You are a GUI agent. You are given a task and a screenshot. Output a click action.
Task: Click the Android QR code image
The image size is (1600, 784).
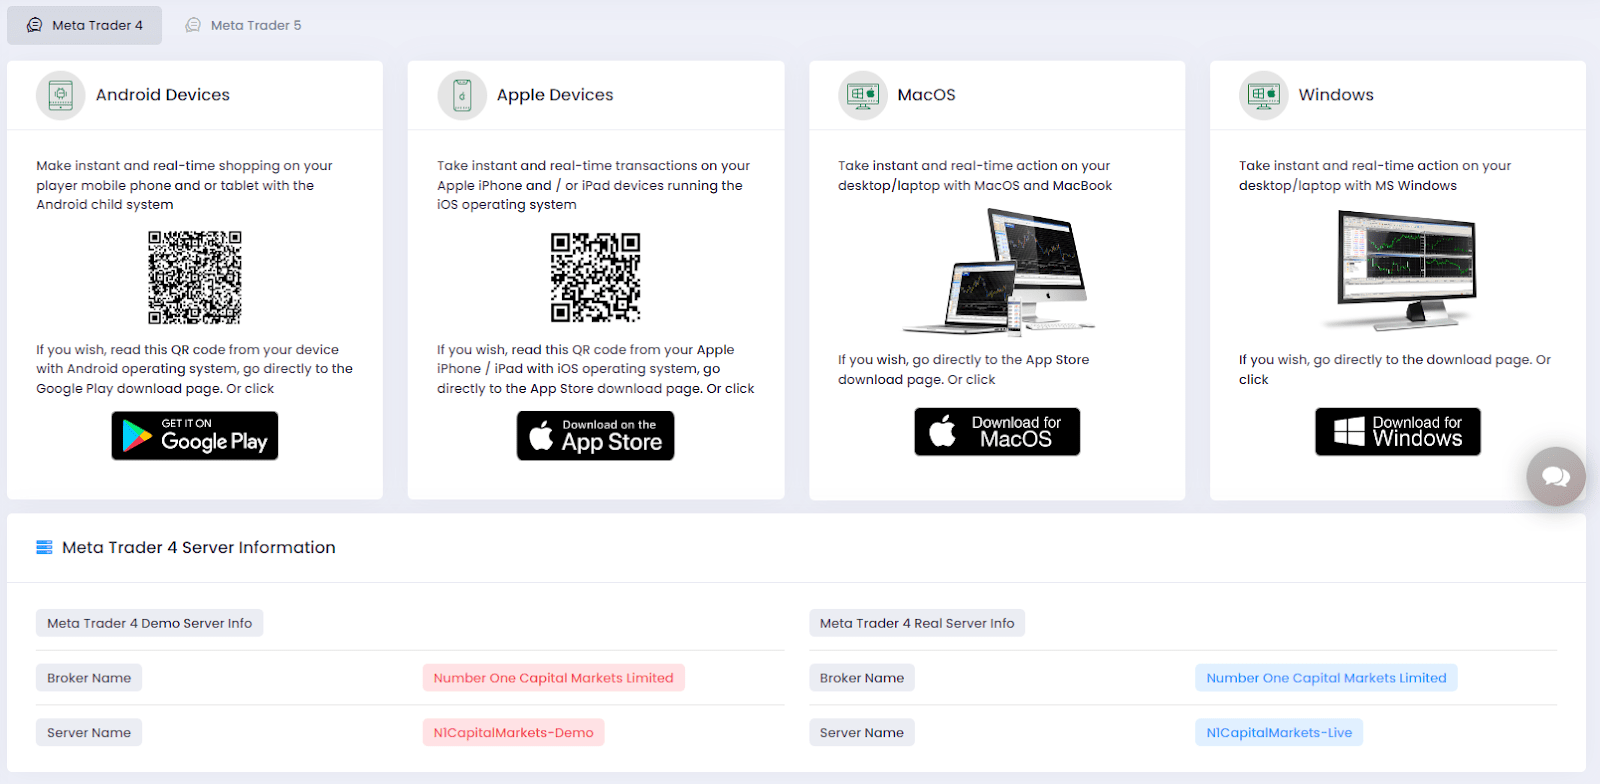195,278
